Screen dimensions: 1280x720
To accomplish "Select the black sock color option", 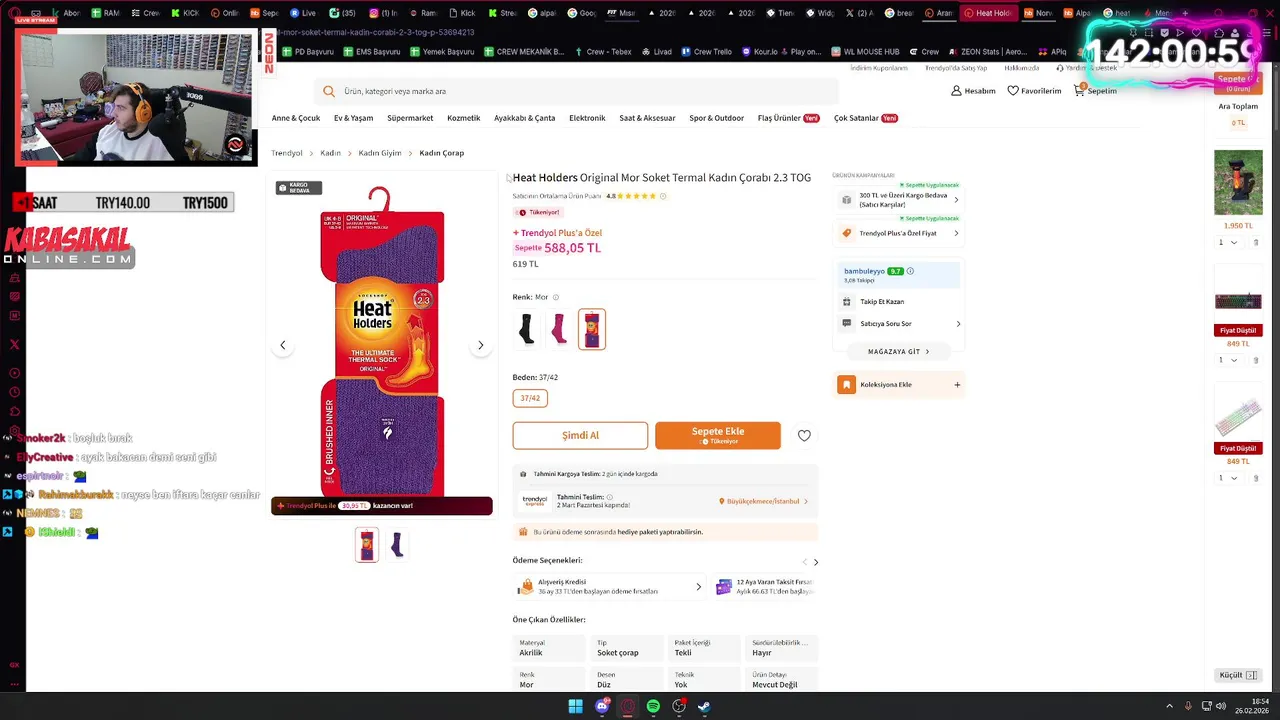I will [527, 329].
